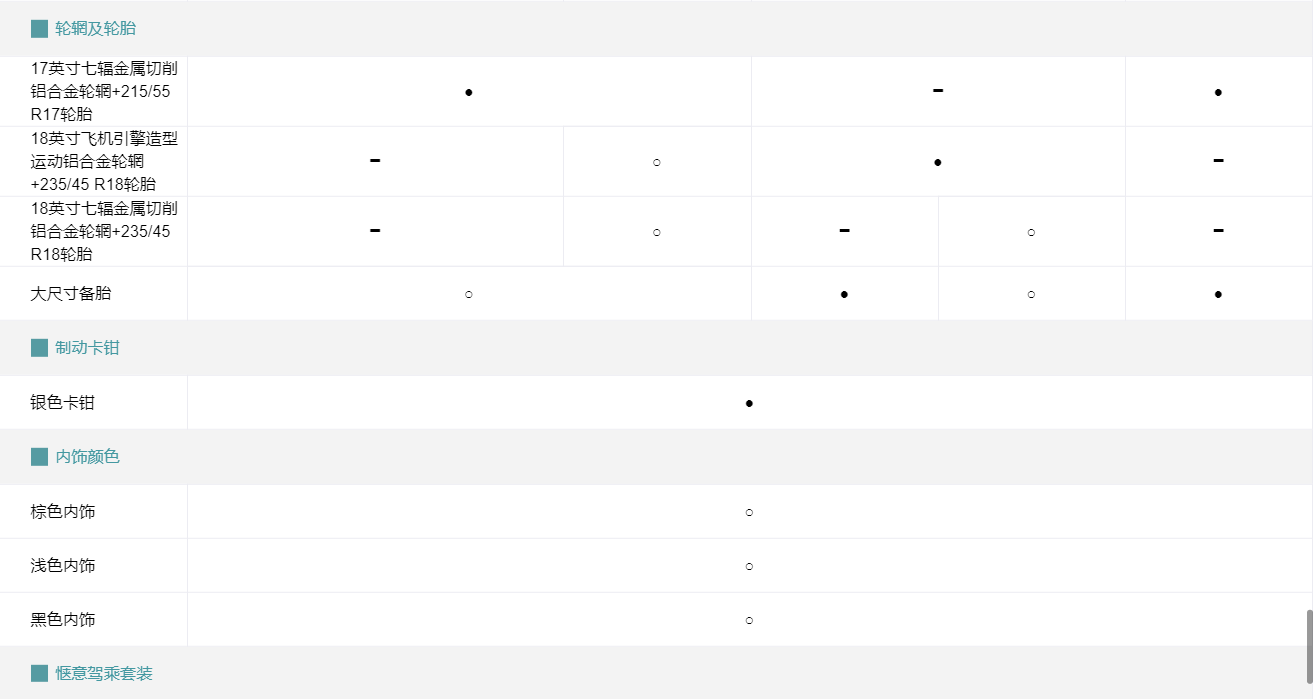Click the 黑色内饰 row label

coord(63,620)
